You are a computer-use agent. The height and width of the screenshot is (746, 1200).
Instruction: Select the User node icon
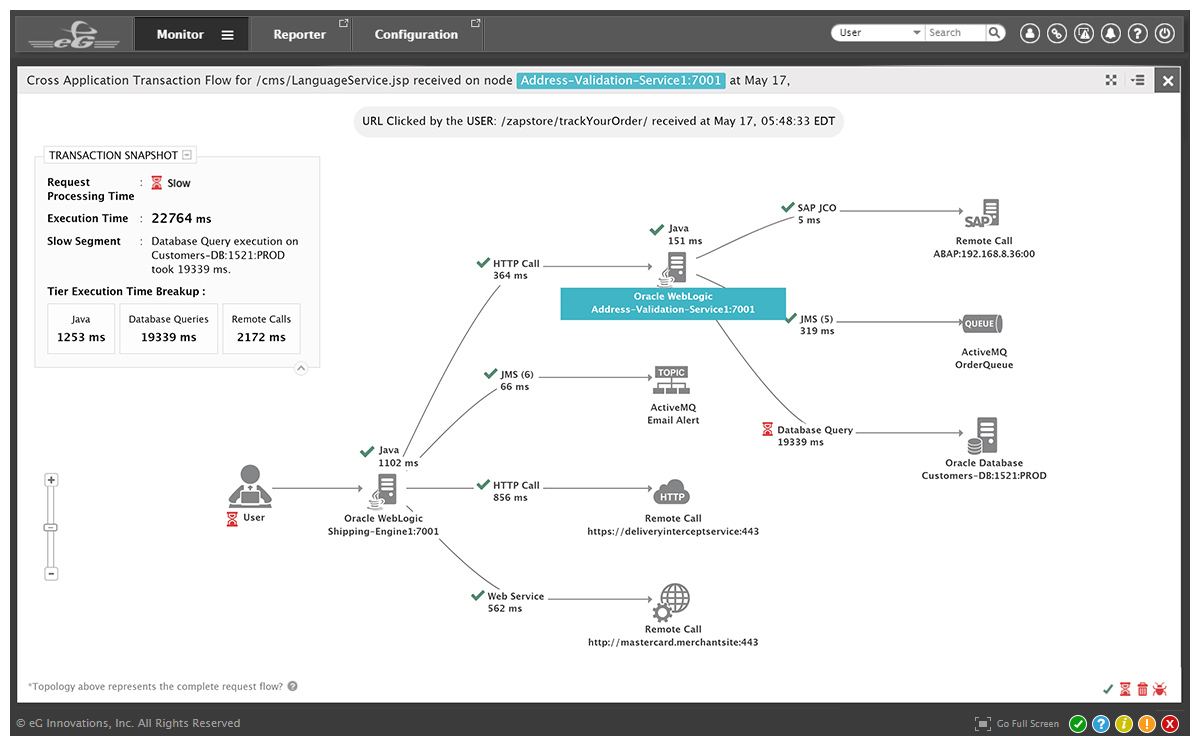pos(250,486)
